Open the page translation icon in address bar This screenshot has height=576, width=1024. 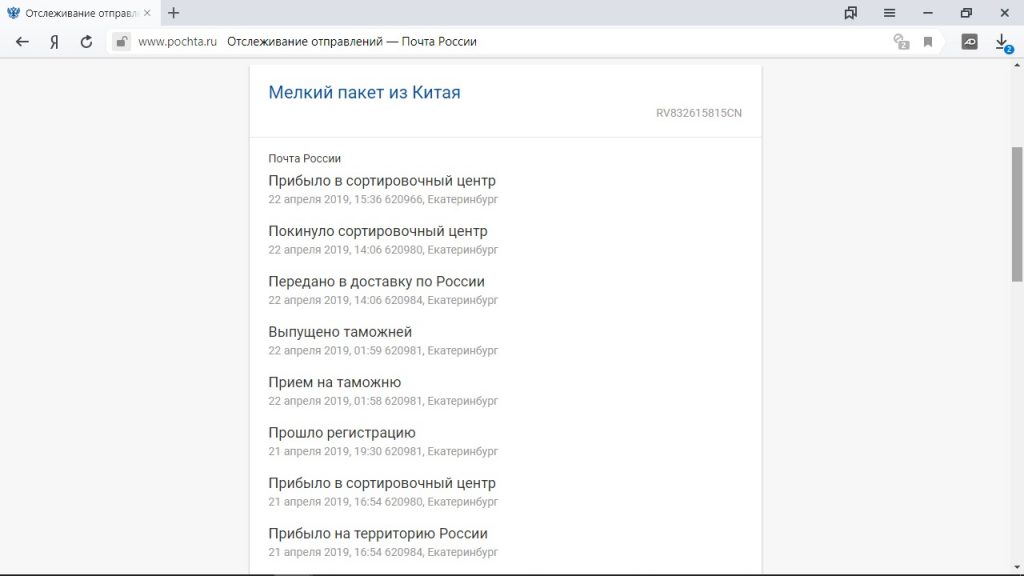tap(901, 42)
